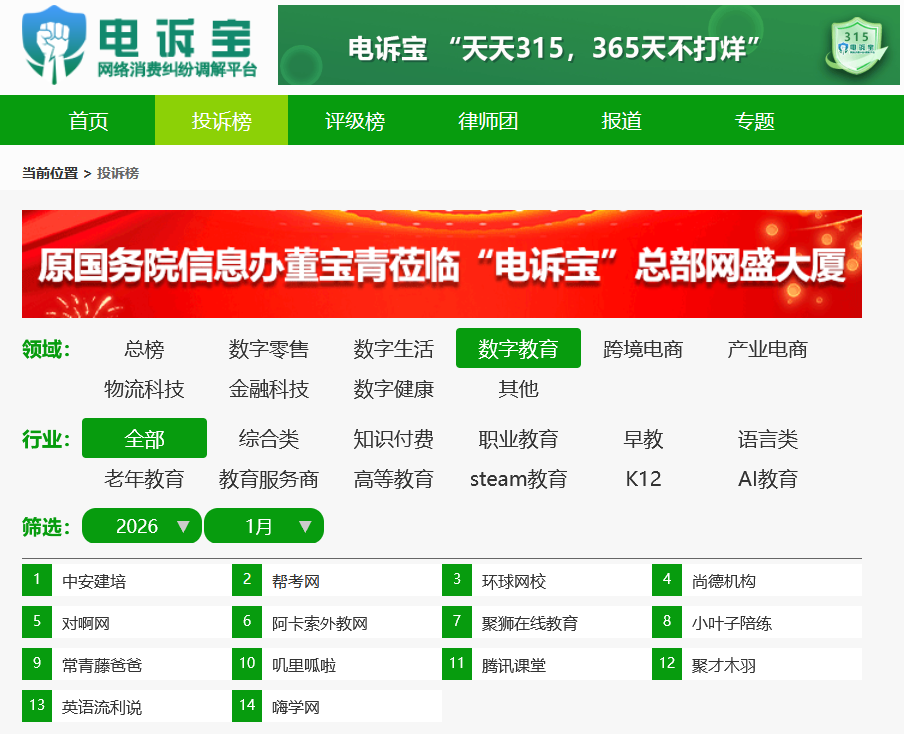Open the 2026 year dropdown
This screenshot has width=904, height=734.
(x=141, y=525)
